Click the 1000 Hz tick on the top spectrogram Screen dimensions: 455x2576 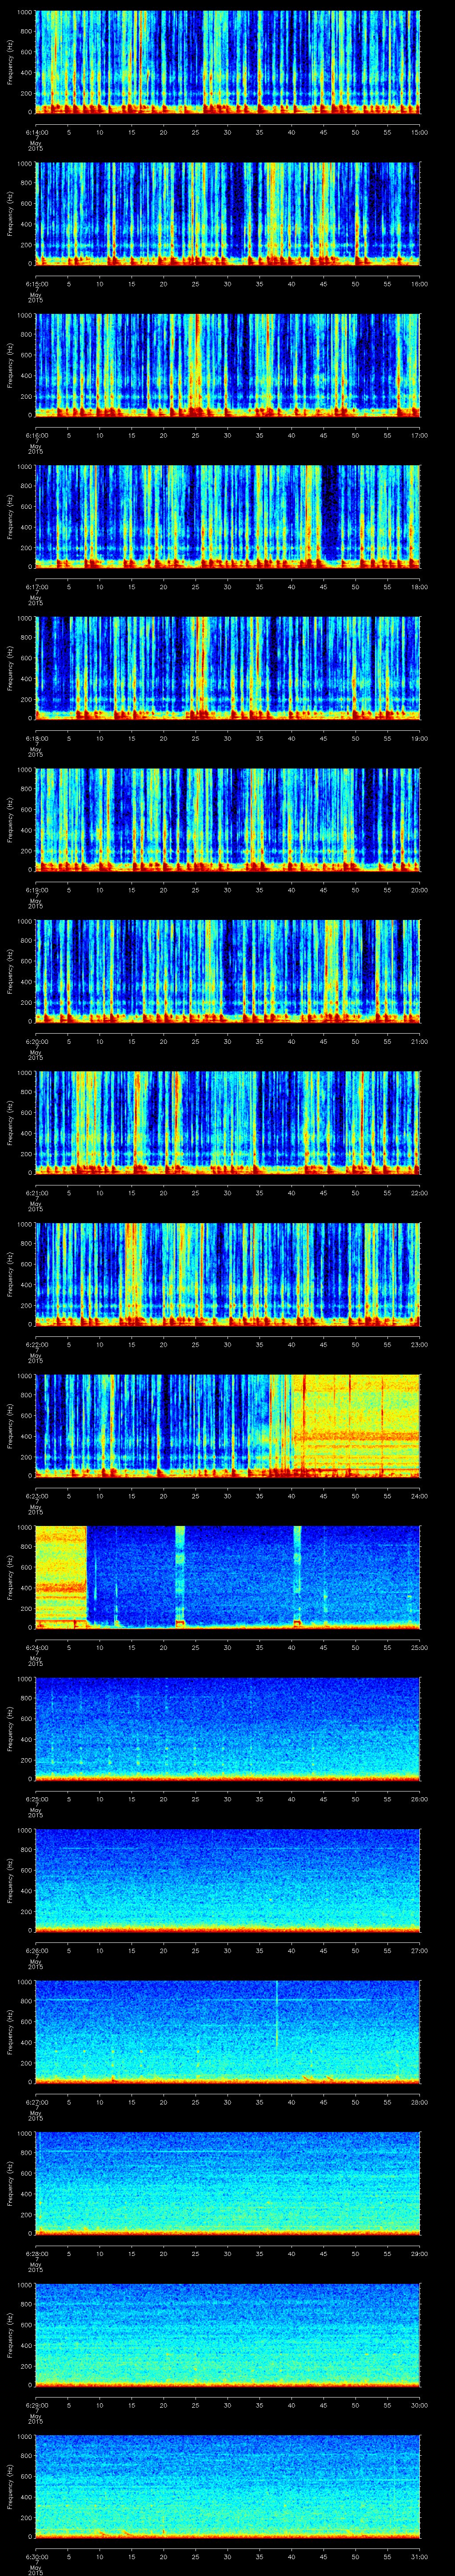[x=23, y=12]
